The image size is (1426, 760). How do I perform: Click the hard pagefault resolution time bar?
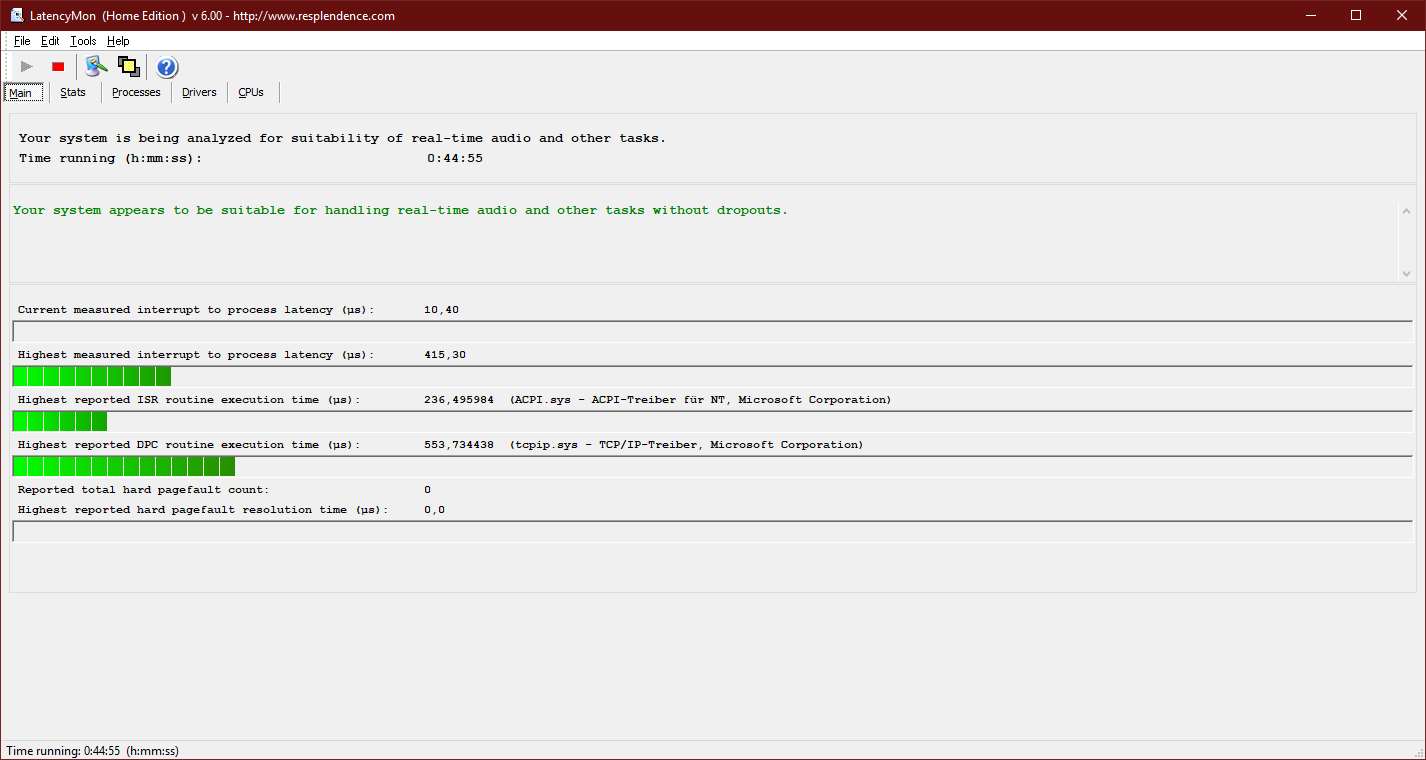713,531
